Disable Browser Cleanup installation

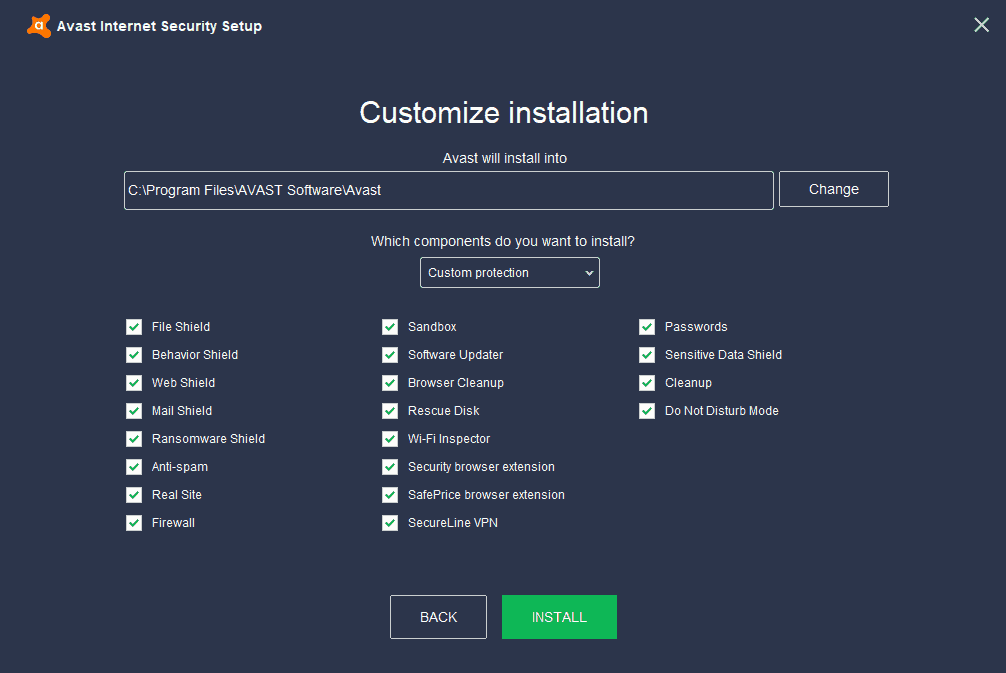click(x=390, y=382)
